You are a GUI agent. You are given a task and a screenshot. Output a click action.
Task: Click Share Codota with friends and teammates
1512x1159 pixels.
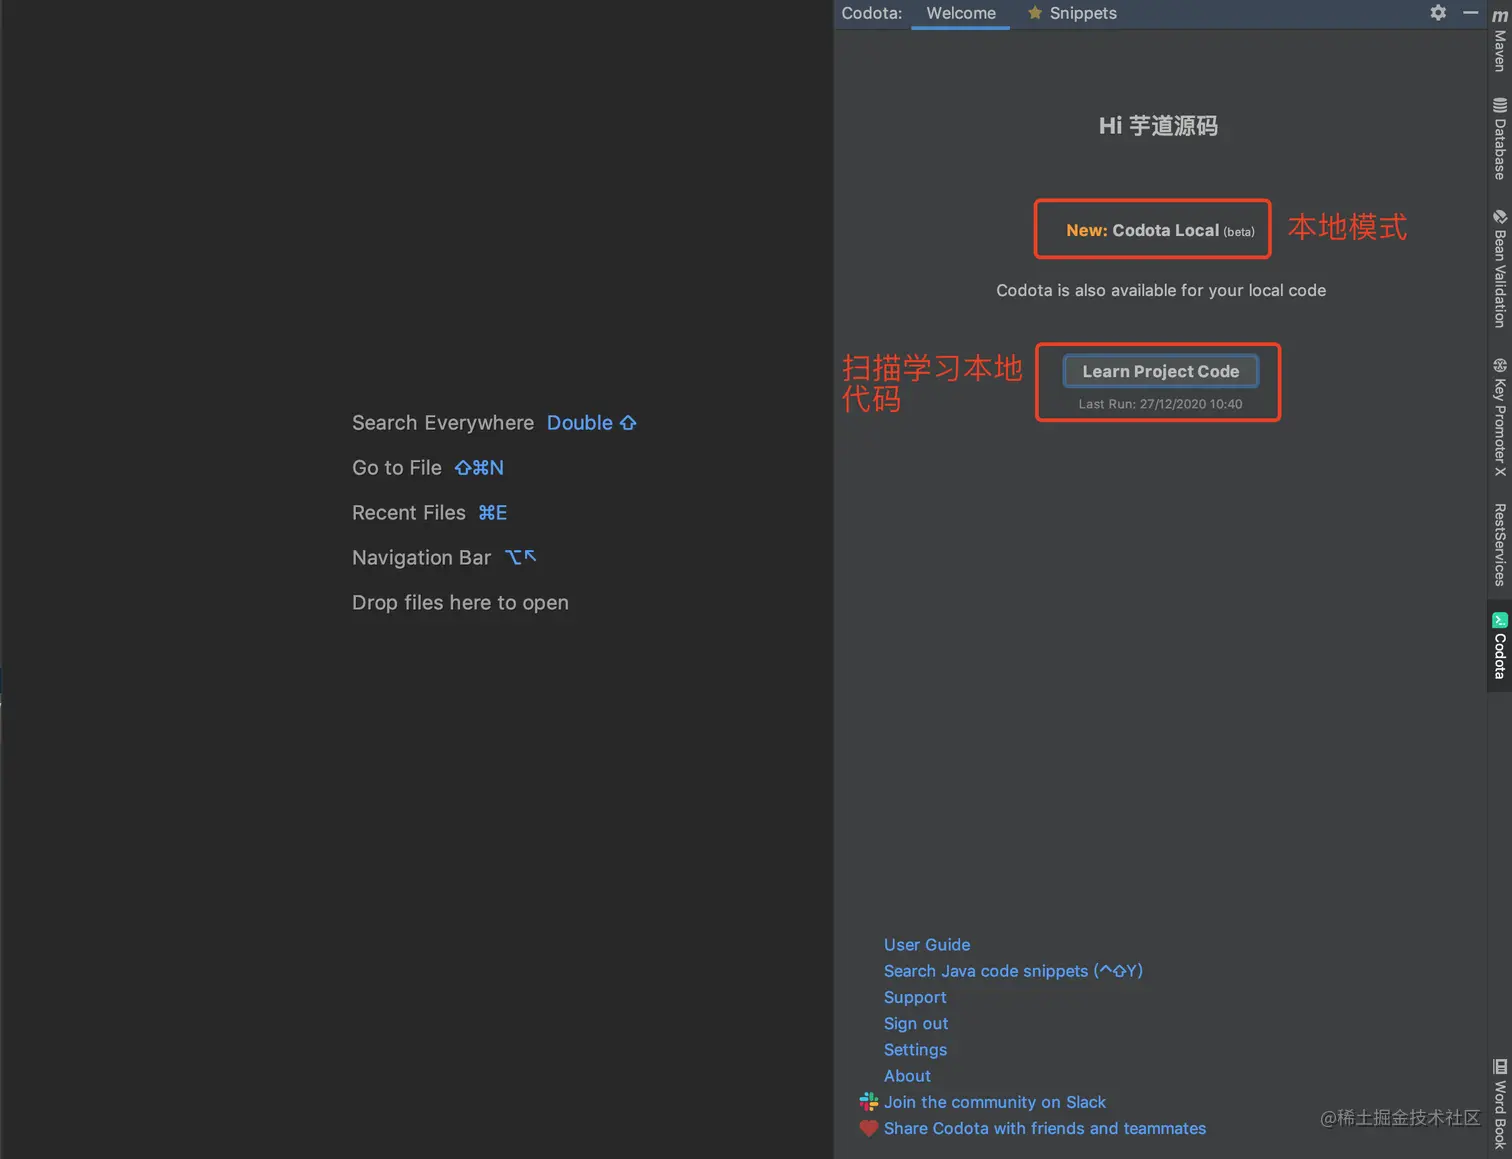tap(1045, 1128)
